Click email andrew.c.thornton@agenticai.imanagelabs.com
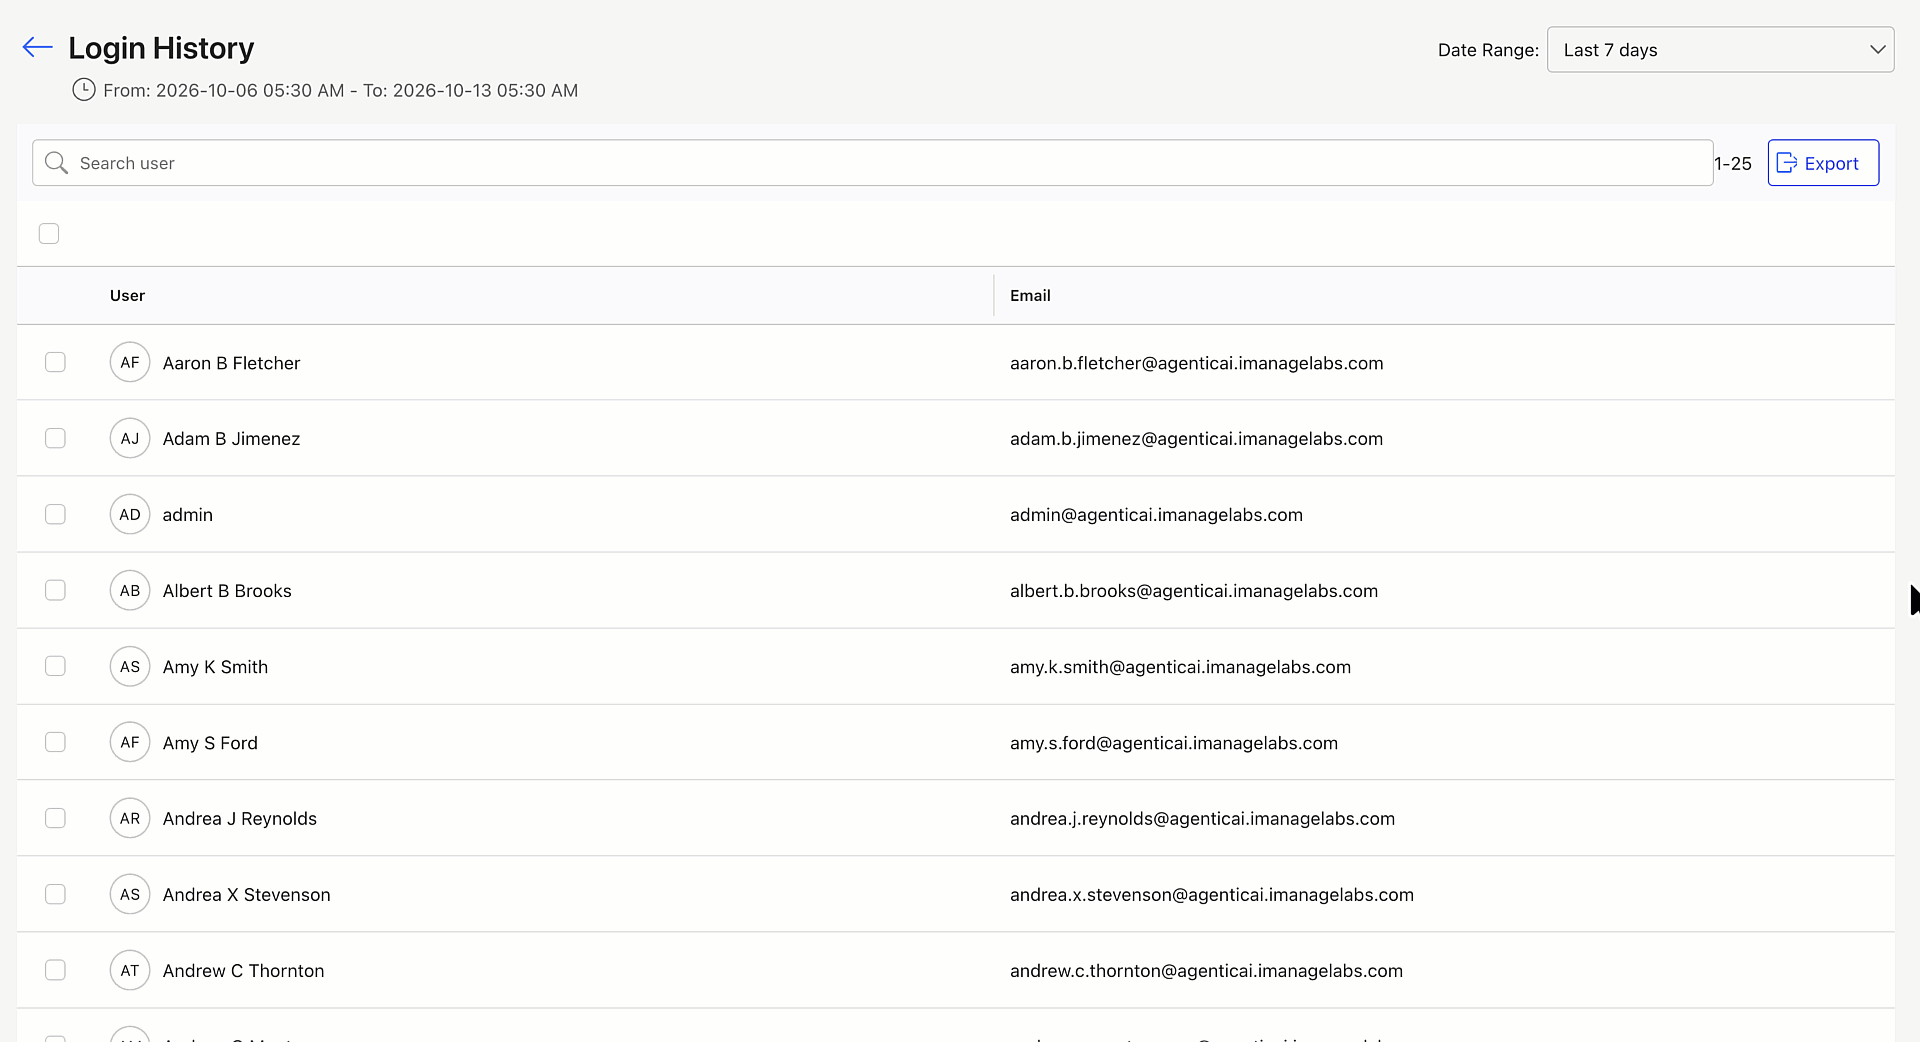This screenshot has height=1042, width=1920. click(1206, 971)
